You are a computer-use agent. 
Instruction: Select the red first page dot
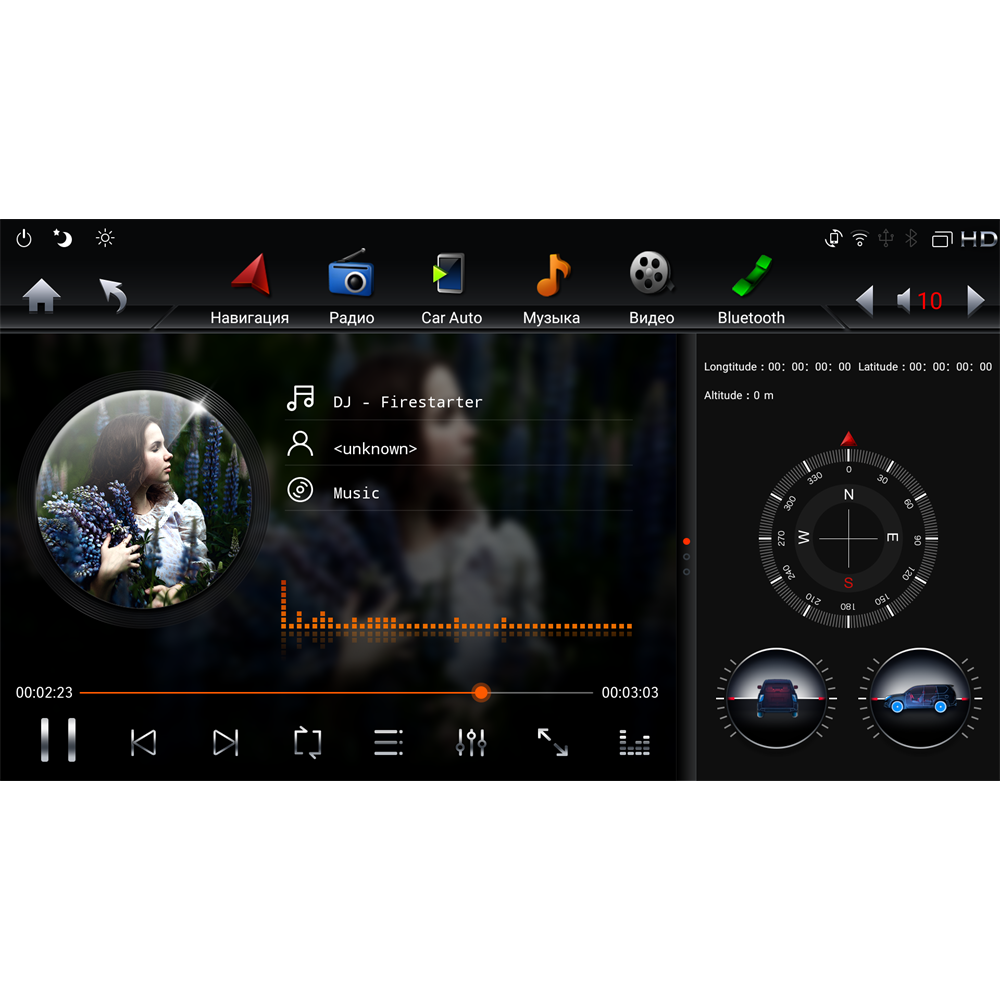click(x=686, y=541)
